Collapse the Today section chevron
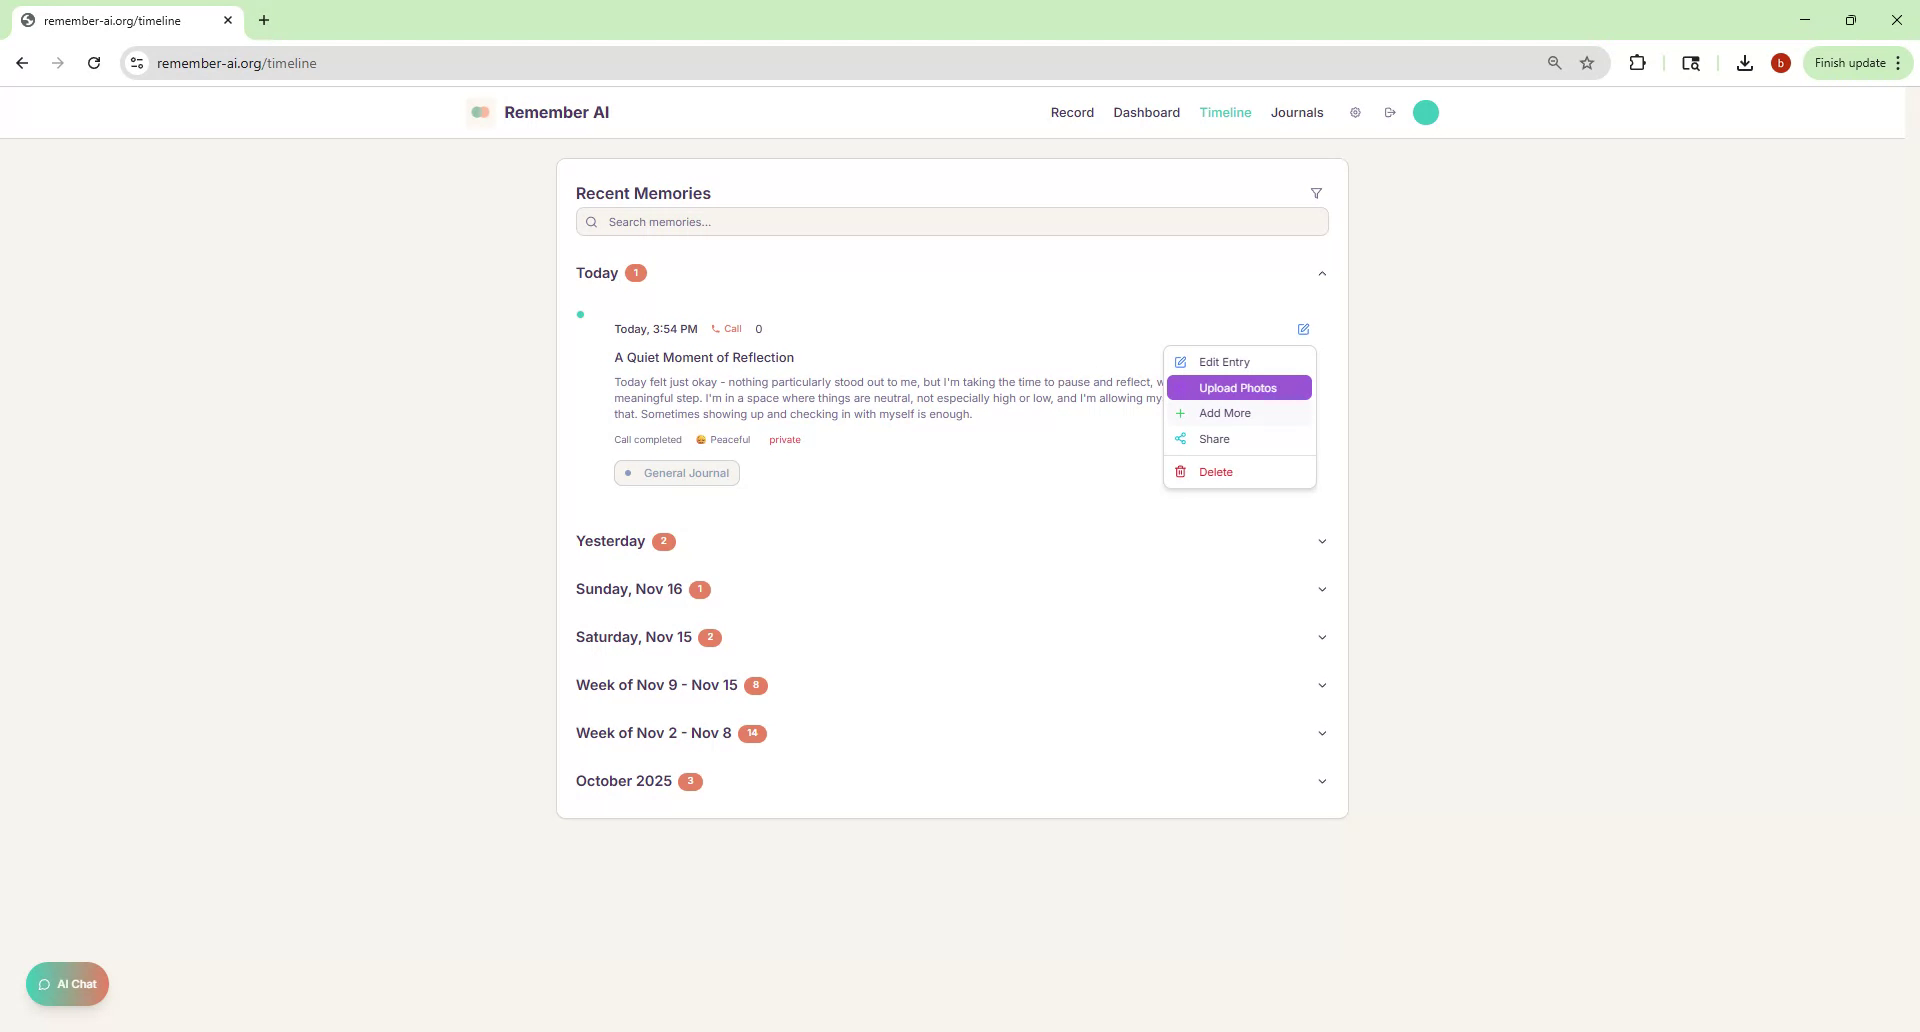This screenshot has width=1920, height=1032. (x=1322, y=273)
